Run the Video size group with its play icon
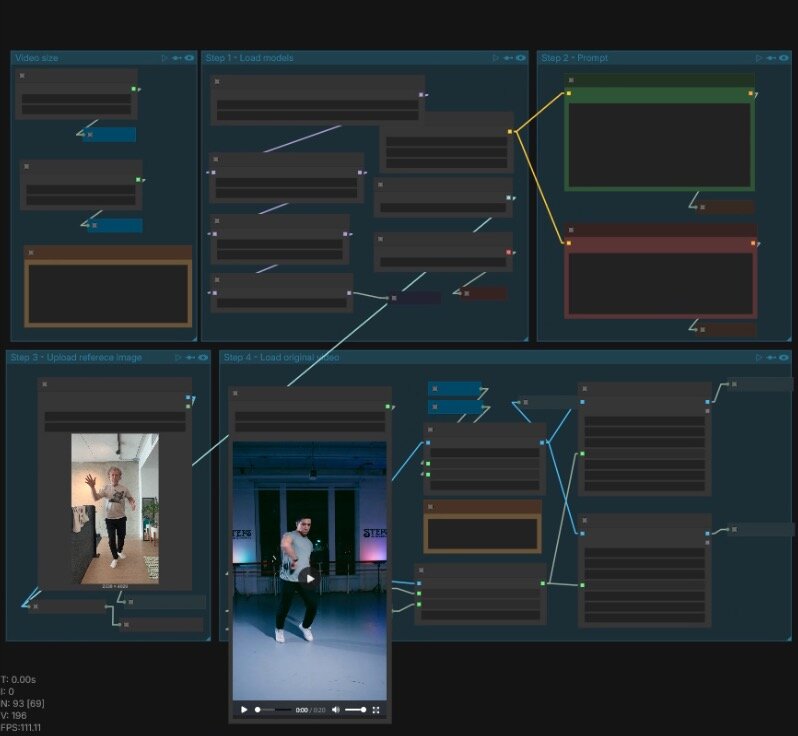This screenshot has width=798, height=736. [x=164, y=58]
